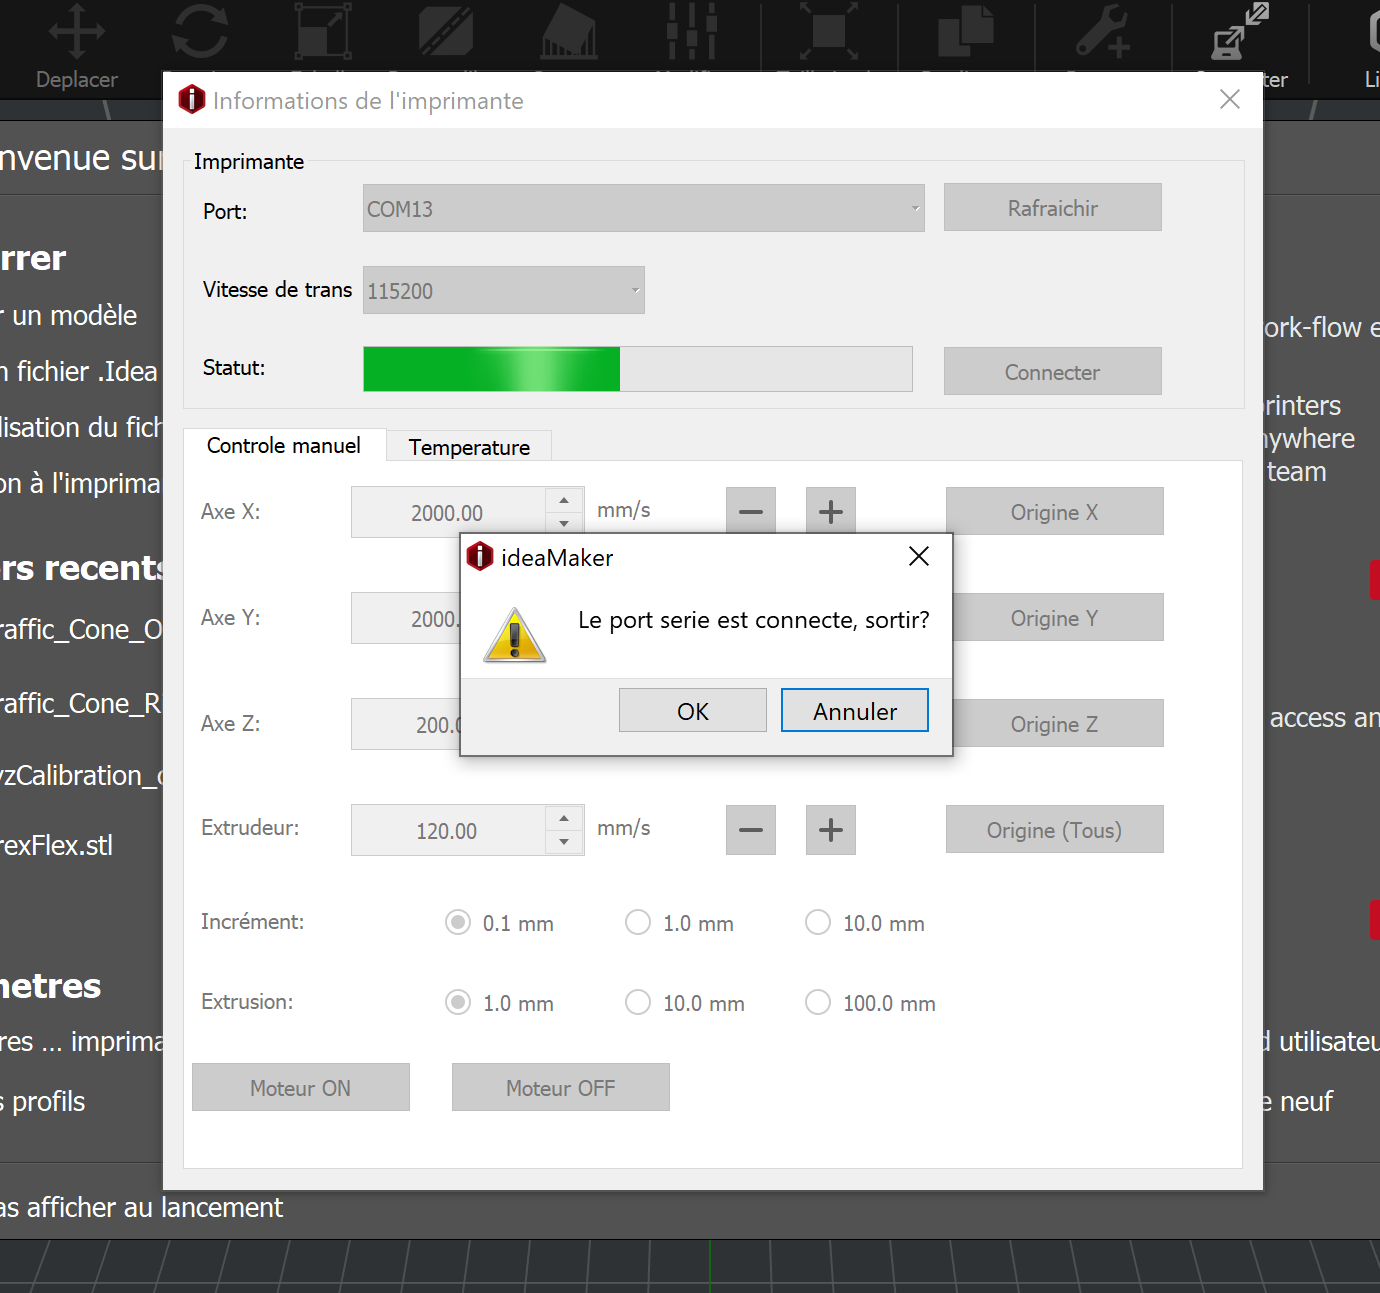Click the Connecter button
This screenshot has width=1380, height=1293.
click(1053, 372)
